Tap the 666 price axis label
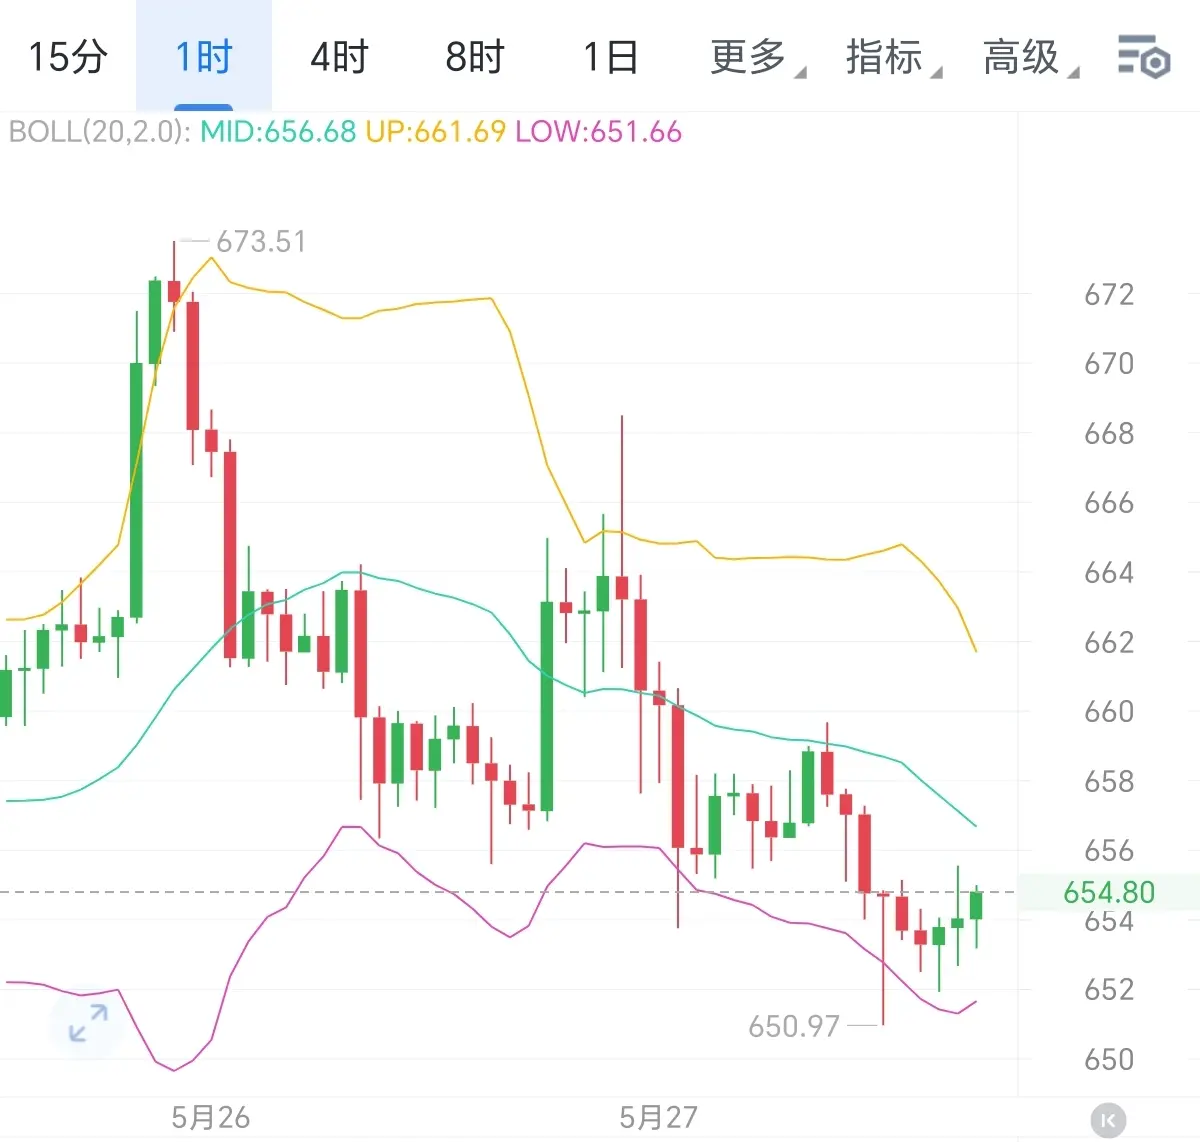This screenshot has height=1142, width=1200. [1109, 503]
